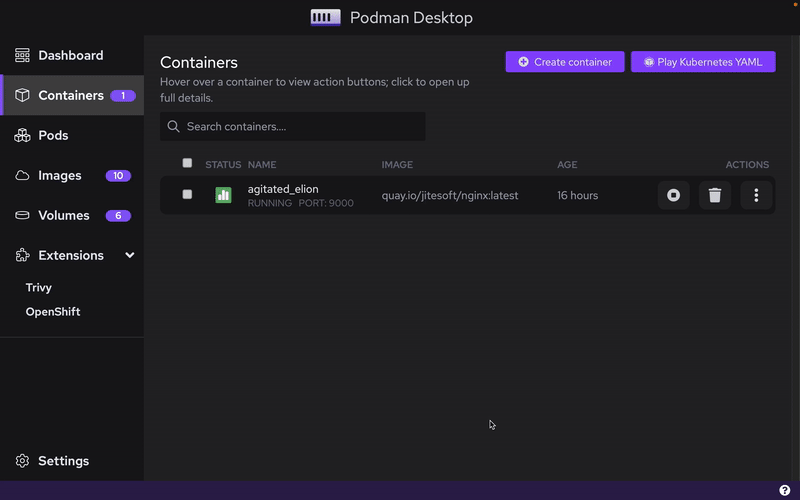The width and height of the screenshot is (800, 500).
Task: Click the Settings gear icon
Action: point(22,461)
